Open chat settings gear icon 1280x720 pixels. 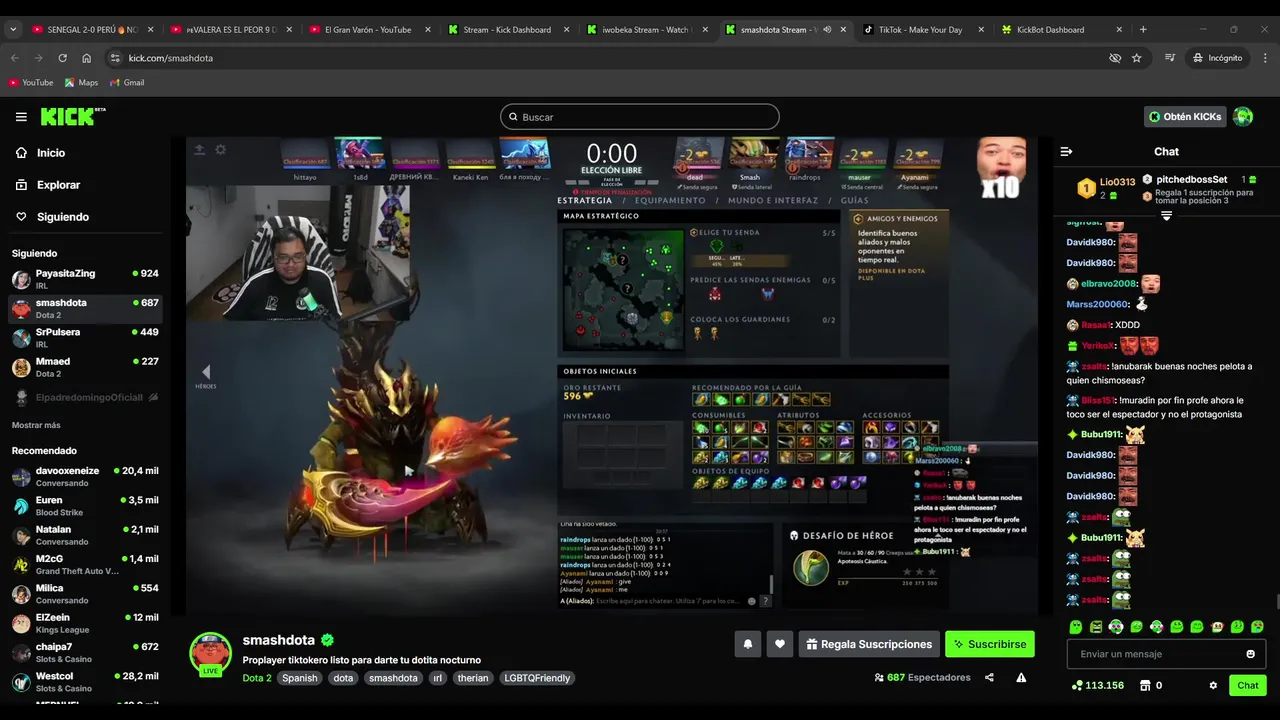pyautogui.click(x=1213, y=685)
